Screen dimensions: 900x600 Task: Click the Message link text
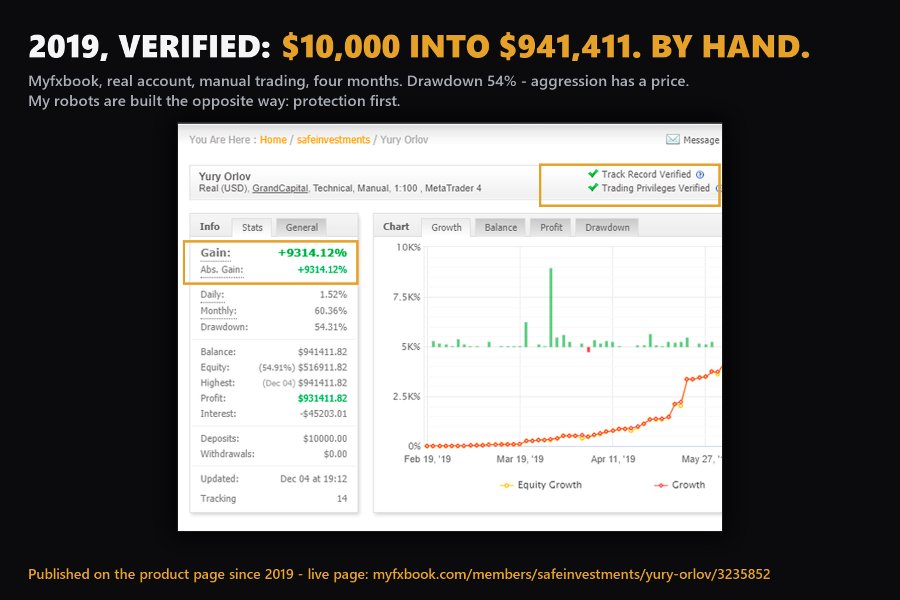tap(701, 140)
